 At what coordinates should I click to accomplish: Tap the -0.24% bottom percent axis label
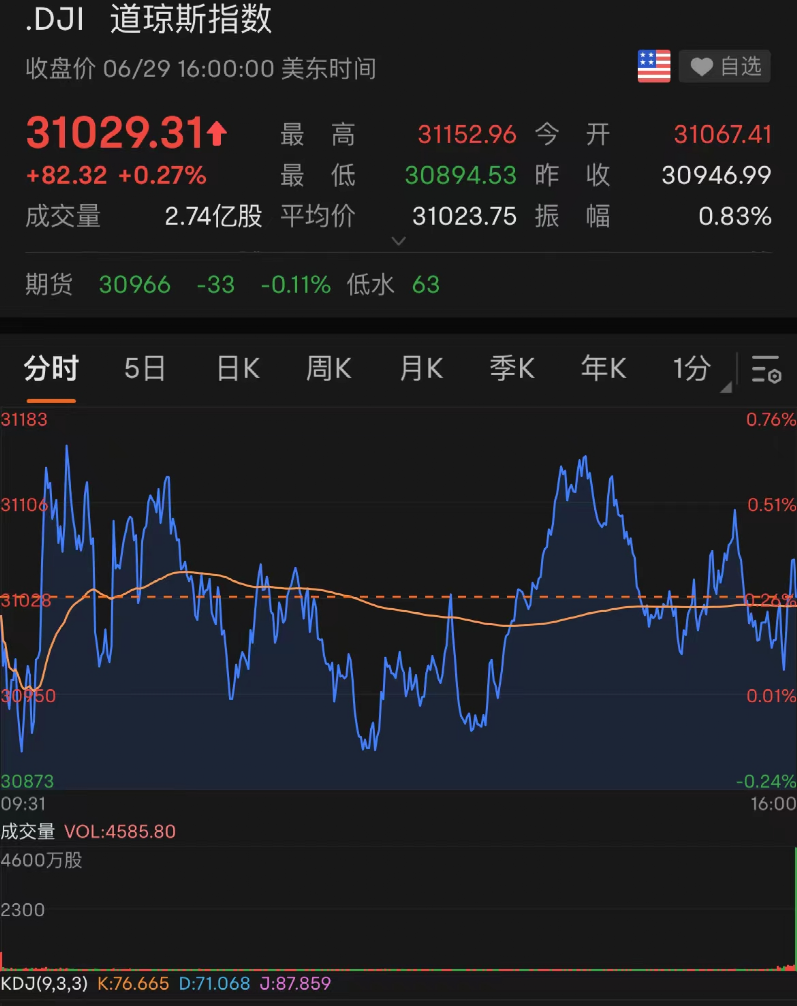(x=766, y=781)
